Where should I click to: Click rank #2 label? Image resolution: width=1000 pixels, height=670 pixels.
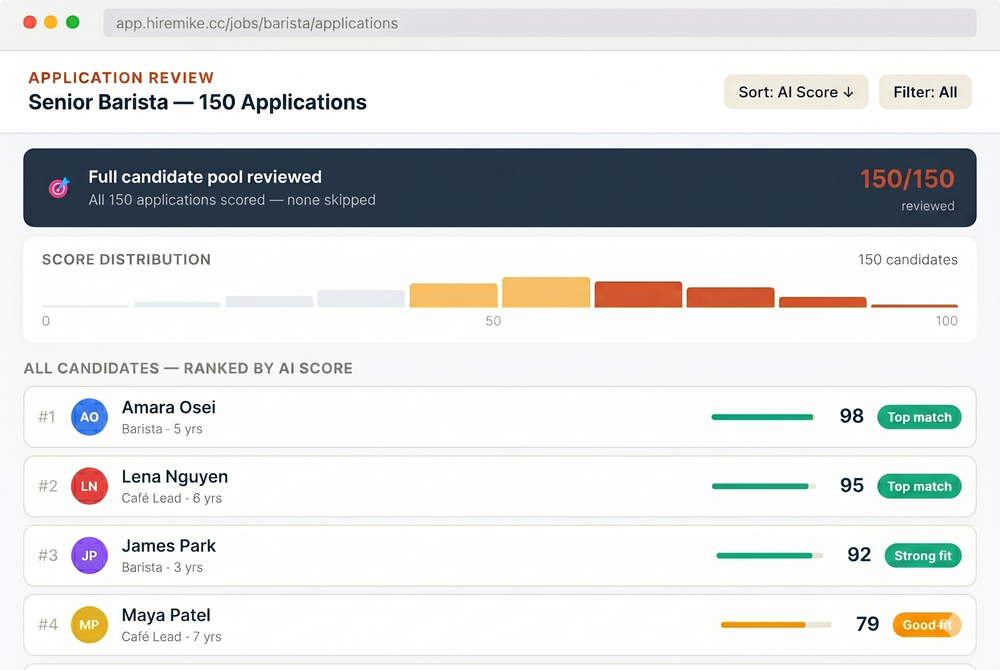coord(48,486)
